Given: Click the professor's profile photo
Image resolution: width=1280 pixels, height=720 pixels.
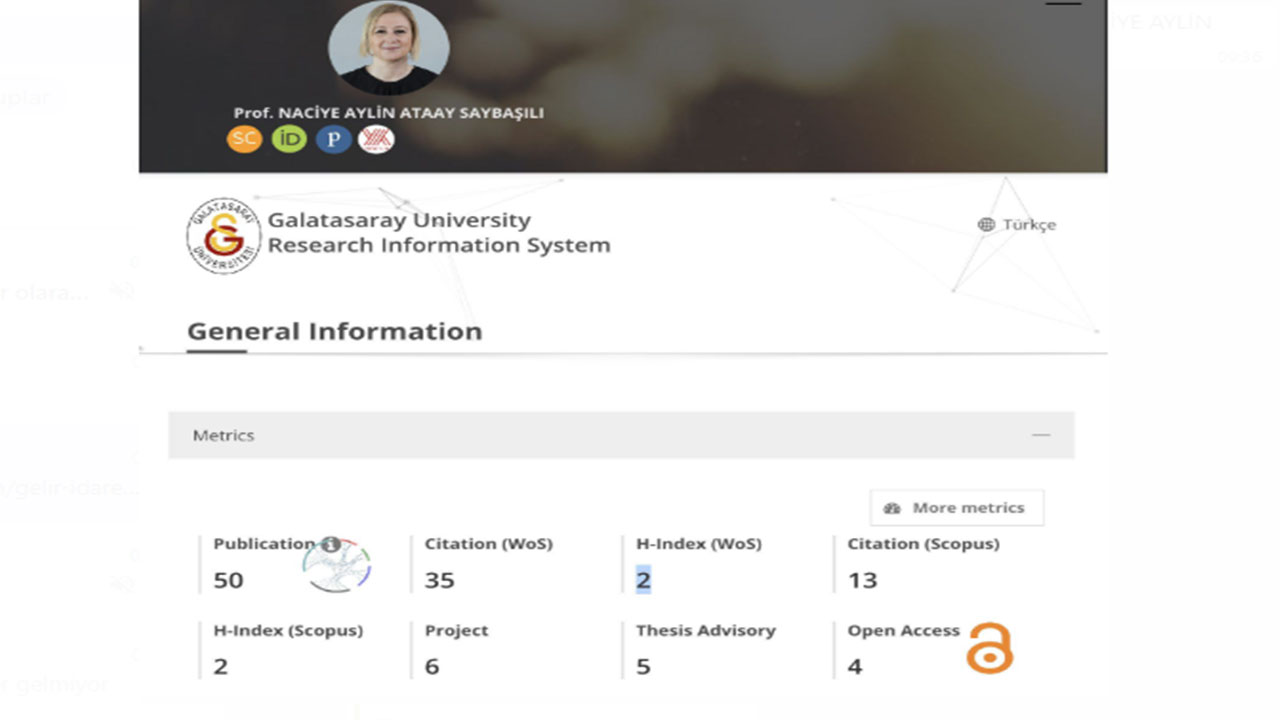Looking at the screenshot, I should [388, 48].
